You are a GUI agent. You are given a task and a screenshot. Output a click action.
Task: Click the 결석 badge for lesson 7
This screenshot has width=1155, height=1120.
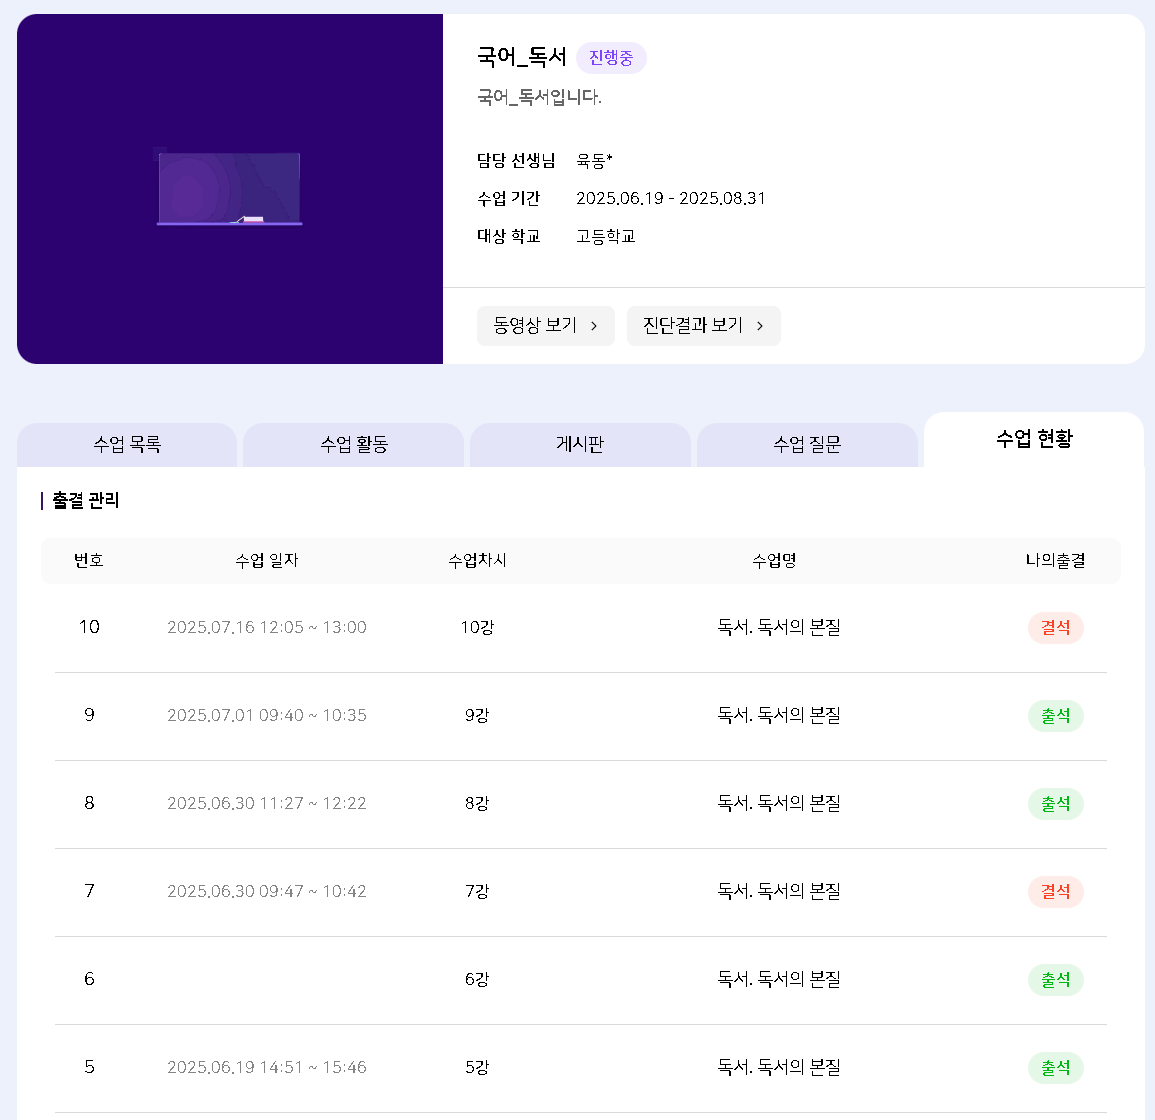click(x=1055, y=892)
